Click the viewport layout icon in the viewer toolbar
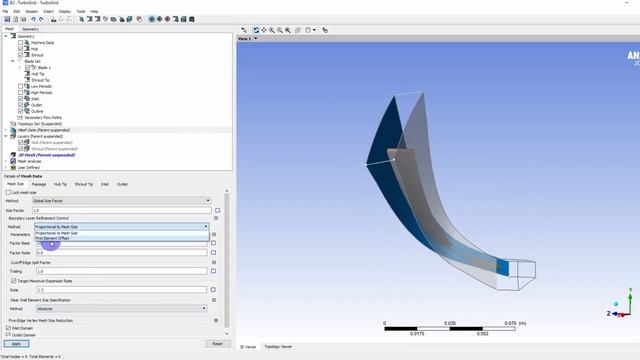The width and height of the screenshot is (640, 360). pos(308,30)
